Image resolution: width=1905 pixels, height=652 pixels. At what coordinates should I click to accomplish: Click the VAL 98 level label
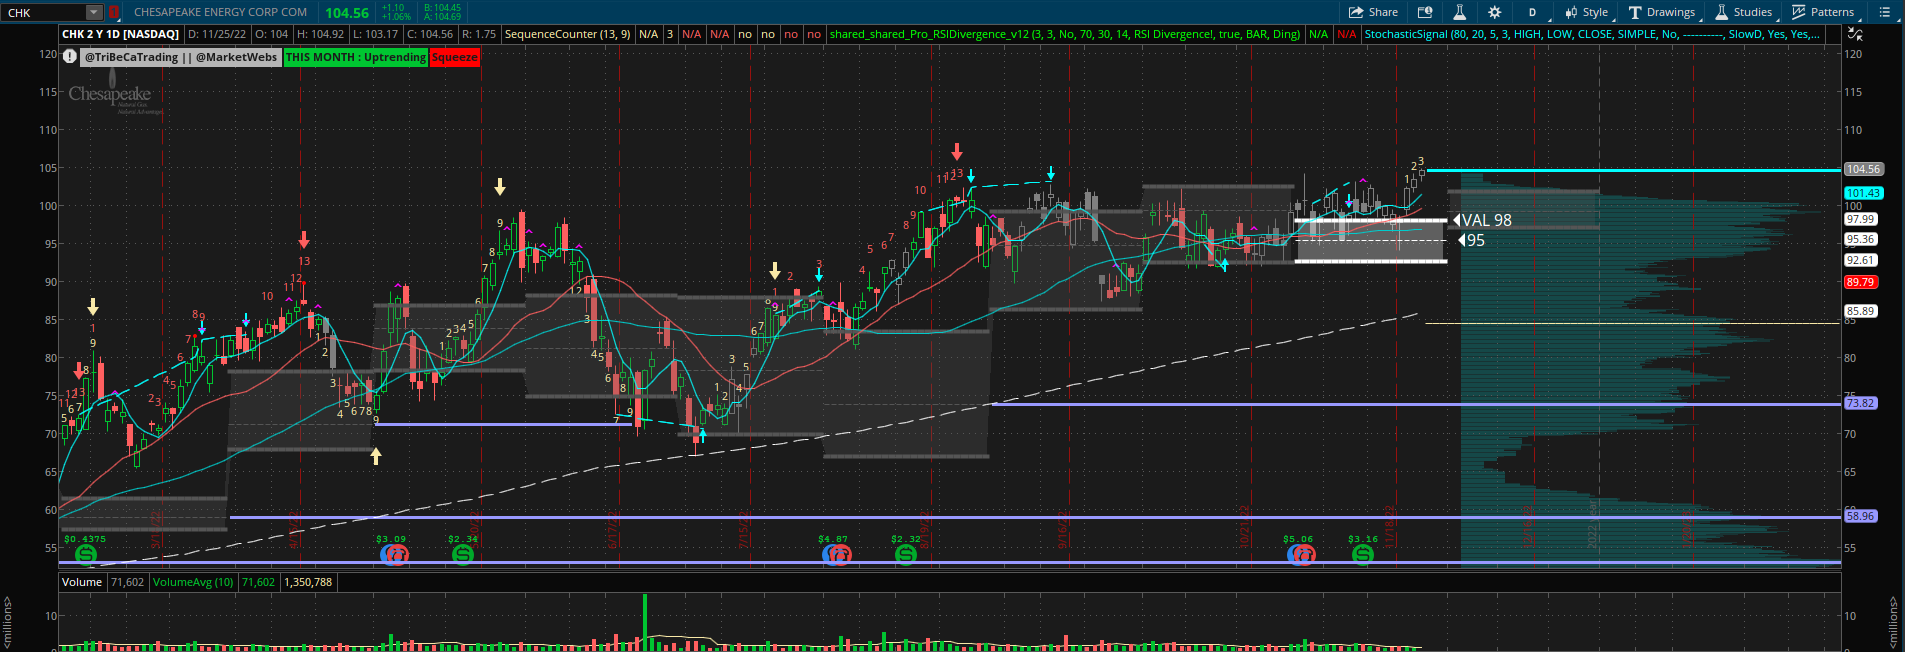coord(1485,220)
